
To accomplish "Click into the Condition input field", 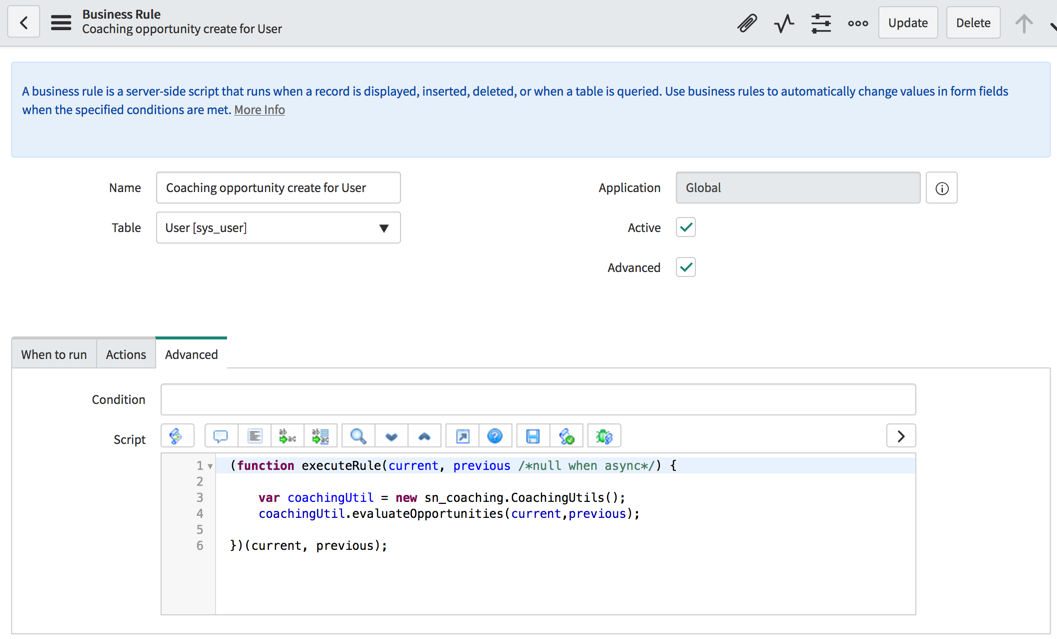I will [538, 400].
